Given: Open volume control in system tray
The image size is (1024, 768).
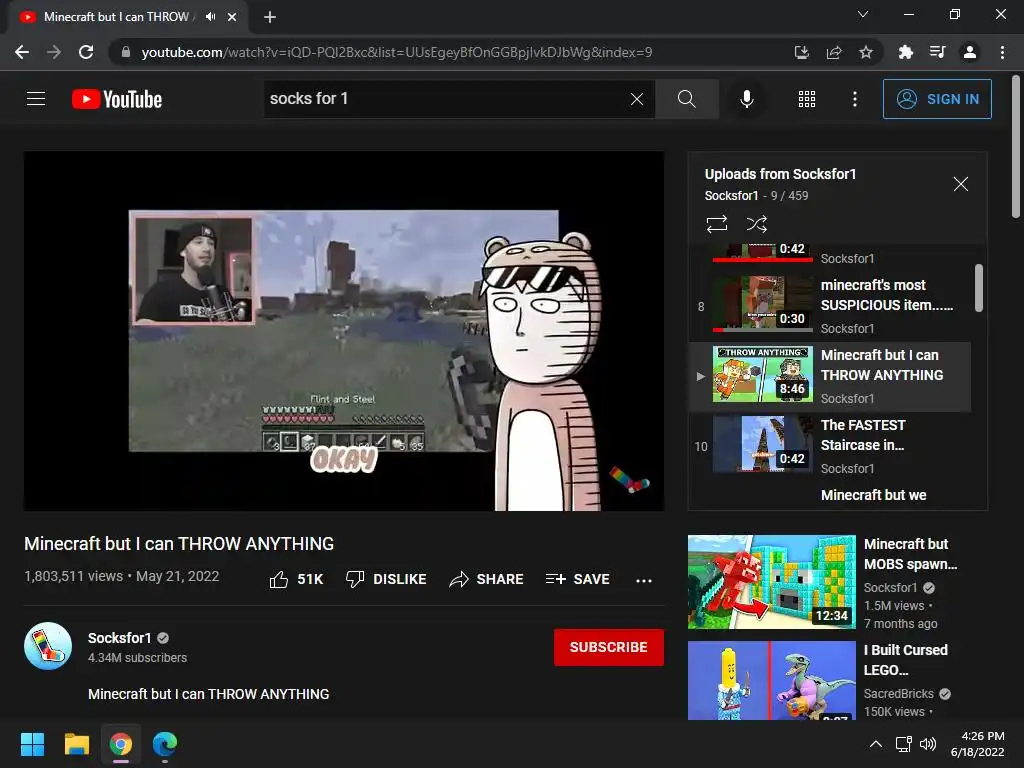Looking at the screenshot, I should pos(927,744).
